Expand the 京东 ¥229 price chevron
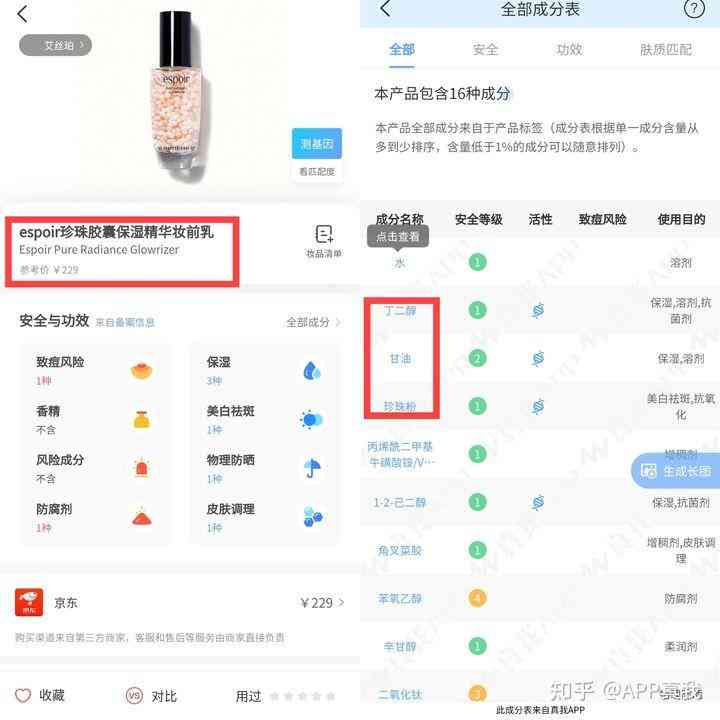The image size is (720, 720). [x=341, y=602]
